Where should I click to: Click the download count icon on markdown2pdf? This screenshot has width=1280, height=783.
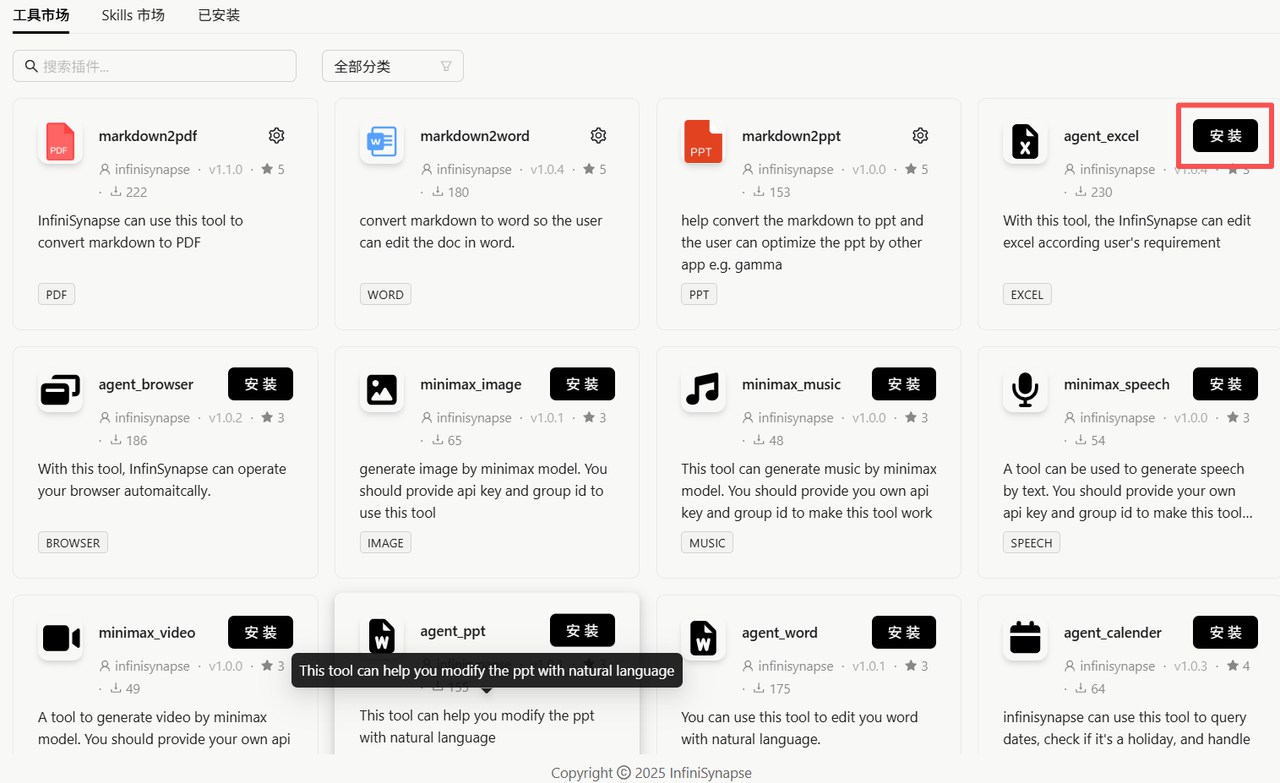click(x=116, y=192)
